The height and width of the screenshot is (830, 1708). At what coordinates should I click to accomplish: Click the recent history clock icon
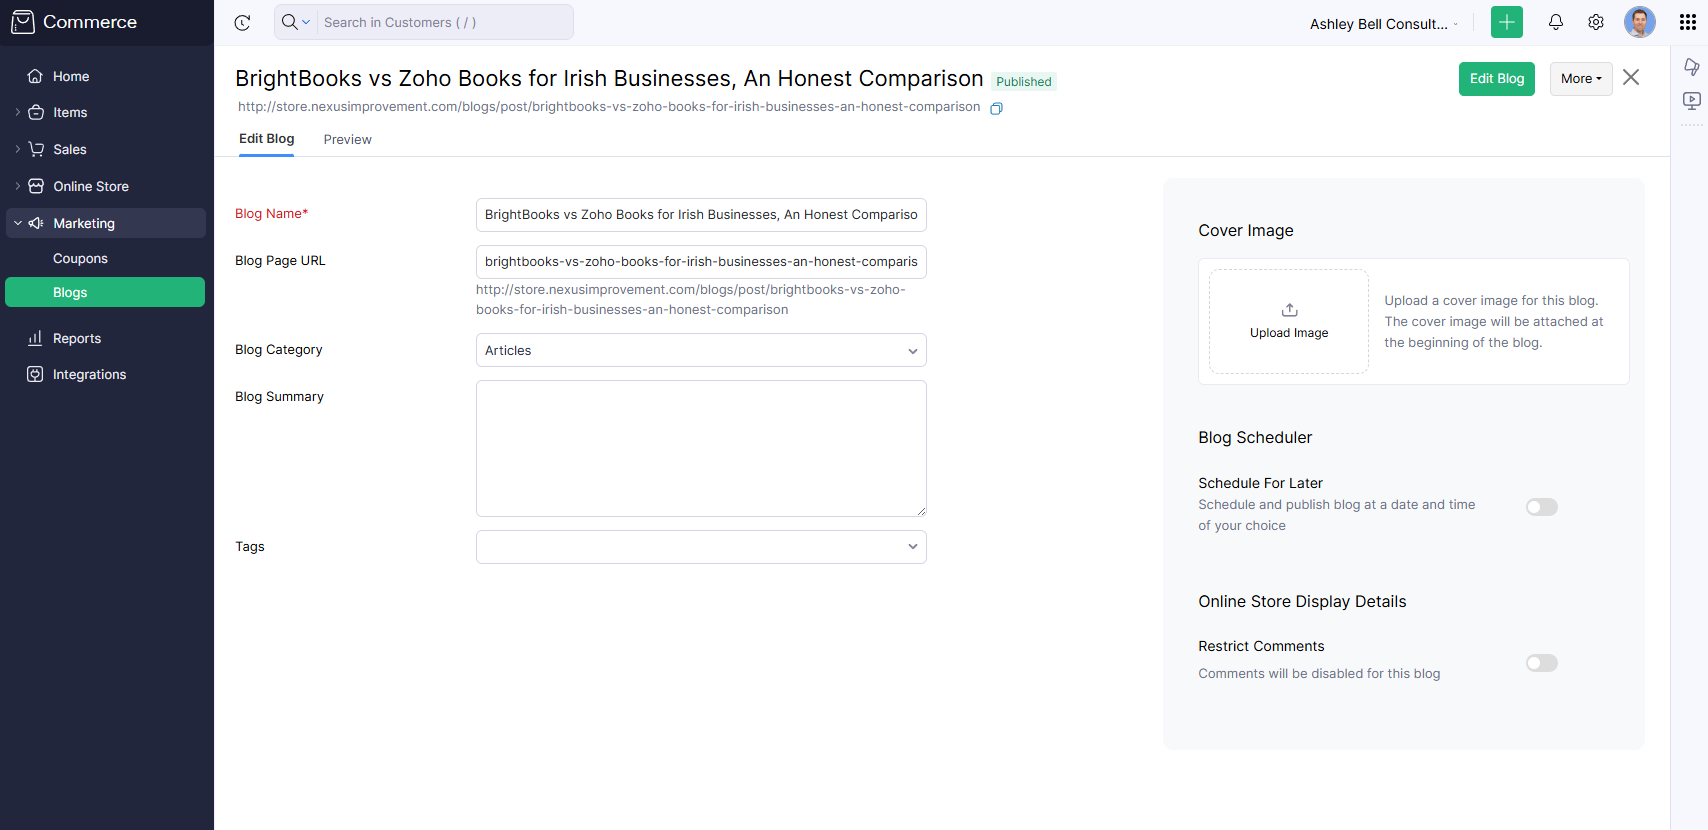coord(242,23)
